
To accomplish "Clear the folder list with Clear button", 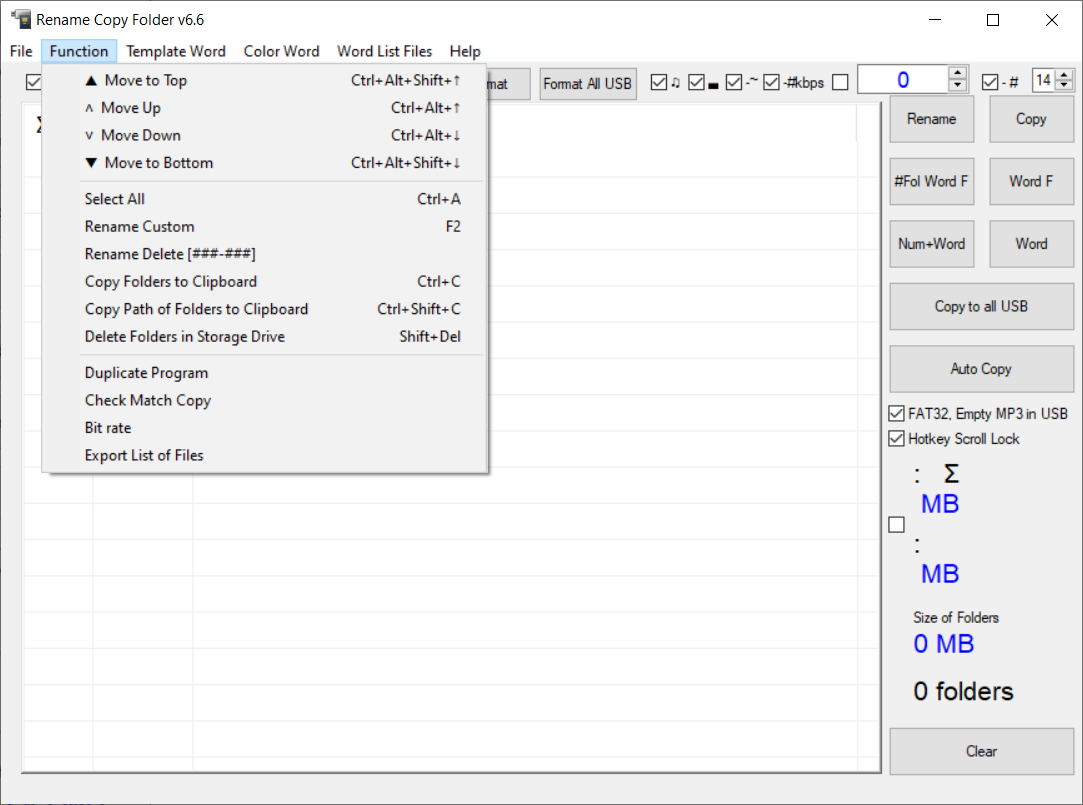I will pyautogui.click(x=981, y=752).
